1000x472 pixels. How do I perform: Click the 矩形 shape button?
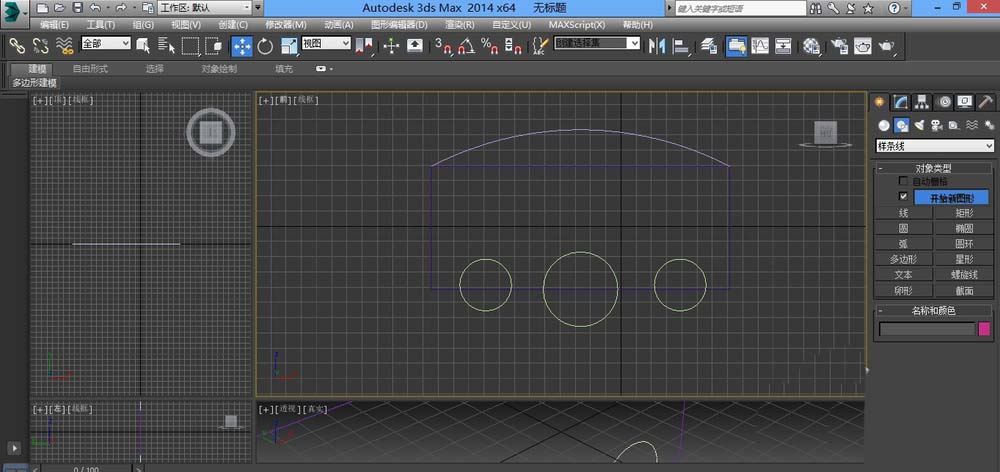click(964, 213)
